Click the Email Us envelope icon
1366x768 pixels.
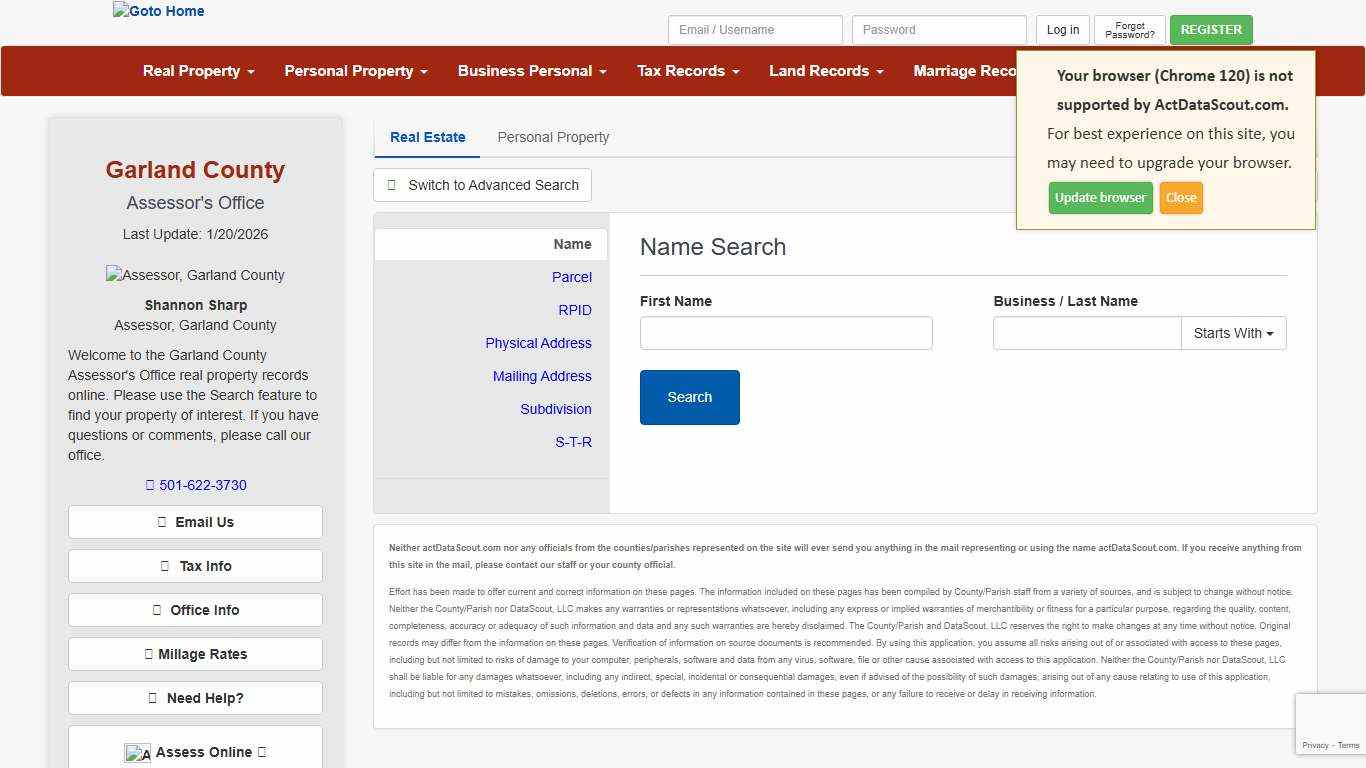click(x=163, y=521)
